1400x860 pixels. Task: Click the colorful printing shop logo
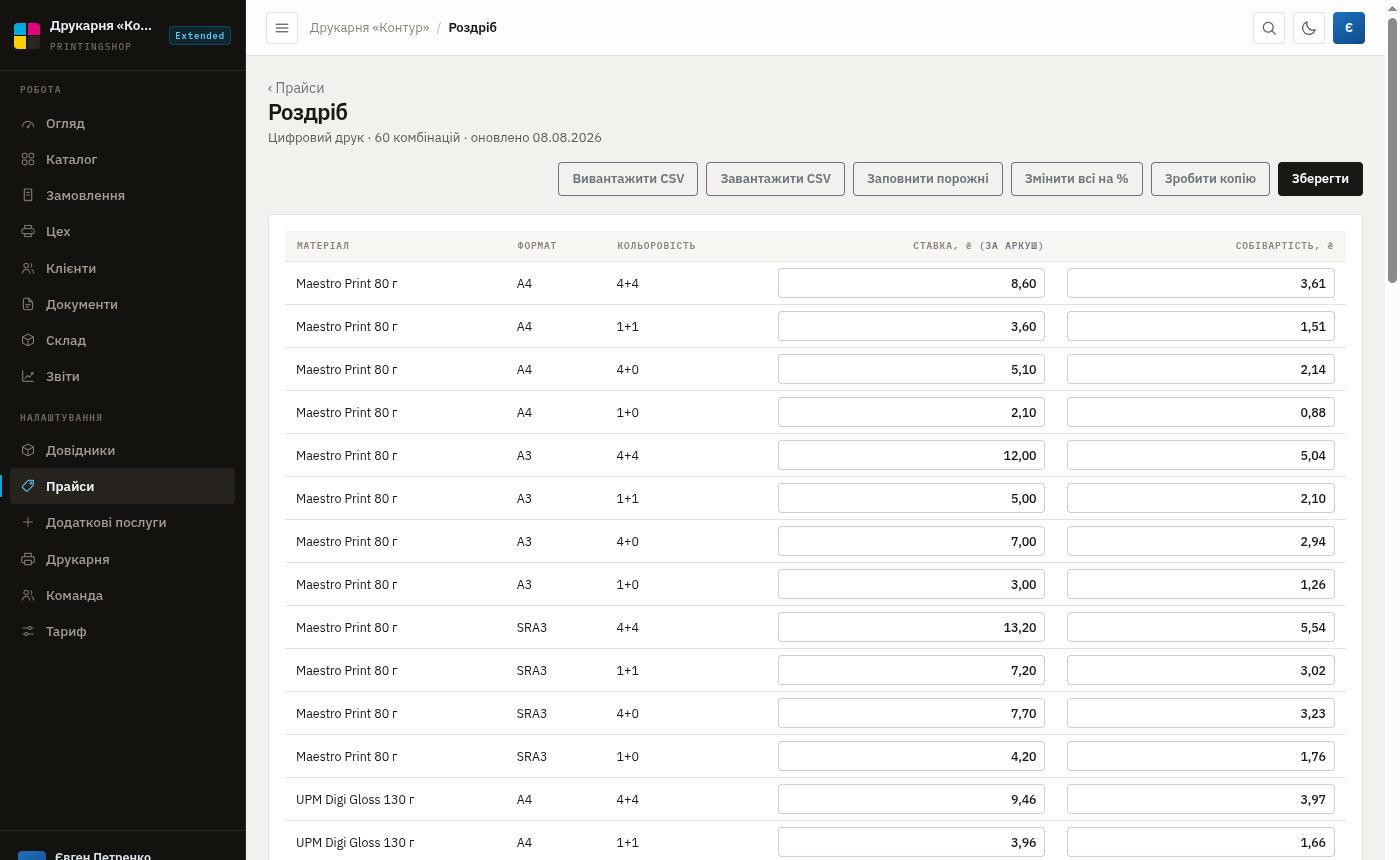[x=27, y=36]
